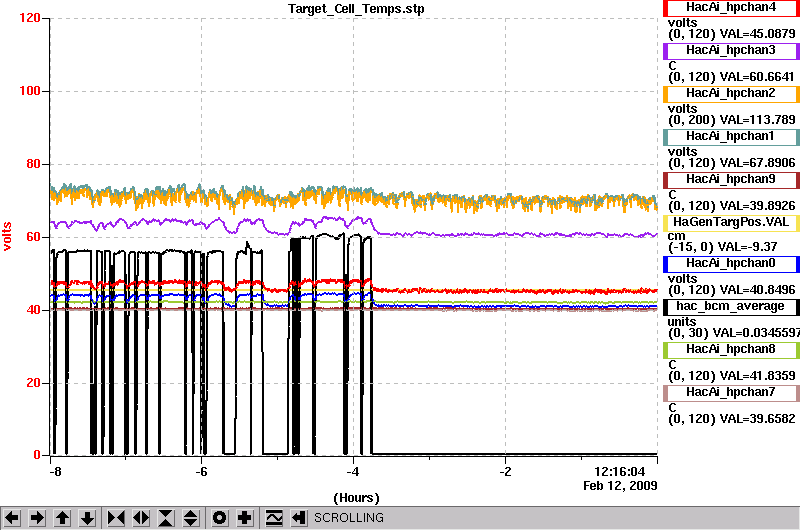Click the -2 hours x-axis tick label
This screenshot has width=800, height=530.
pyautogui.click(x=505, y=472)
